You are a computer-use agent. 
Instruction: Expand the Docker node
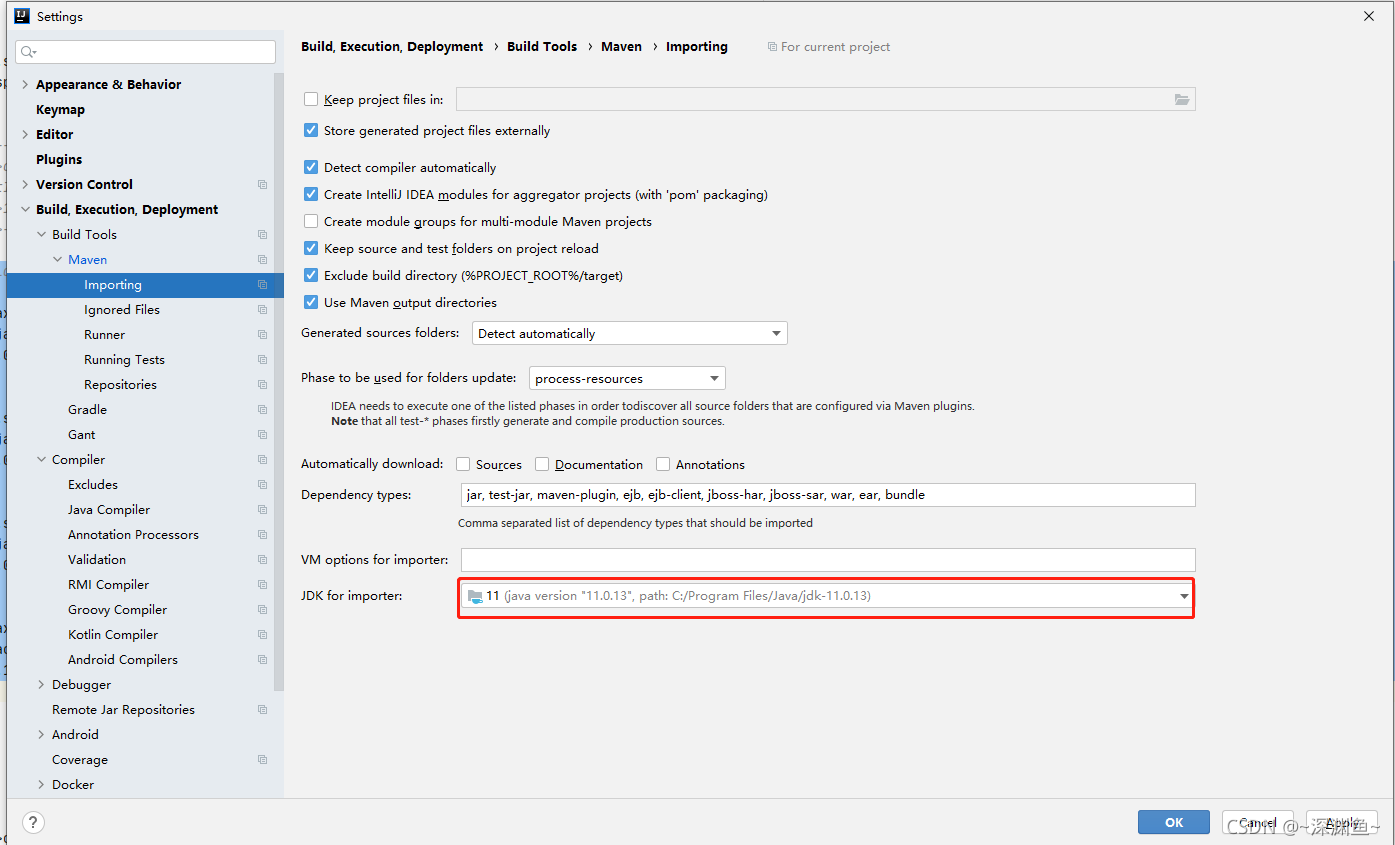(x=41, y=784)
